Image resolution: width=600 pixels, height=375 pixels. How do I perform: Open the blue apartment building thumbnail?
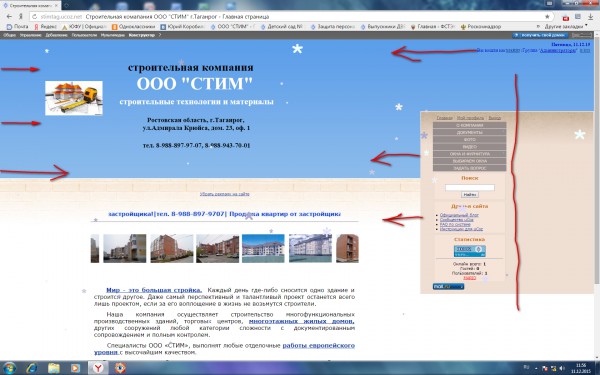coord(263,248)
